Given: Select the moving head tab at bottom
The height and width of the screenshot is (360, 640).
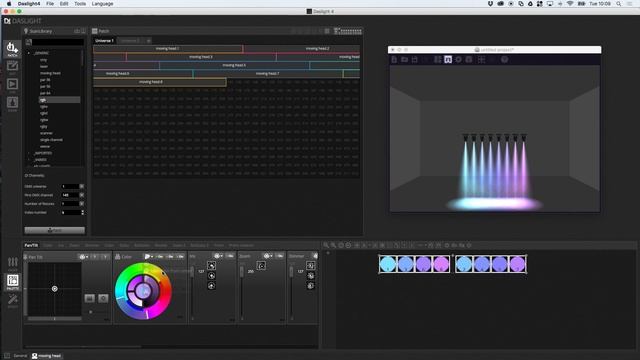Looking at the screenshot, I should point(47,356).
